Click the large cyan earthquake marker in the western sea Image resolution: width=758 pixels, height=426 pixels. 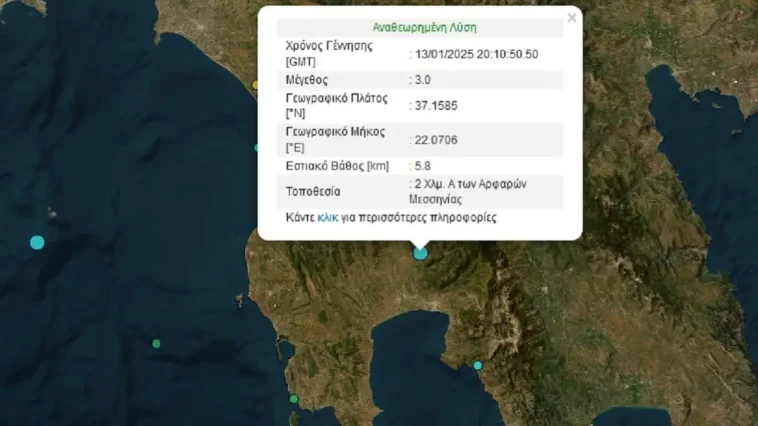[37, 242]
